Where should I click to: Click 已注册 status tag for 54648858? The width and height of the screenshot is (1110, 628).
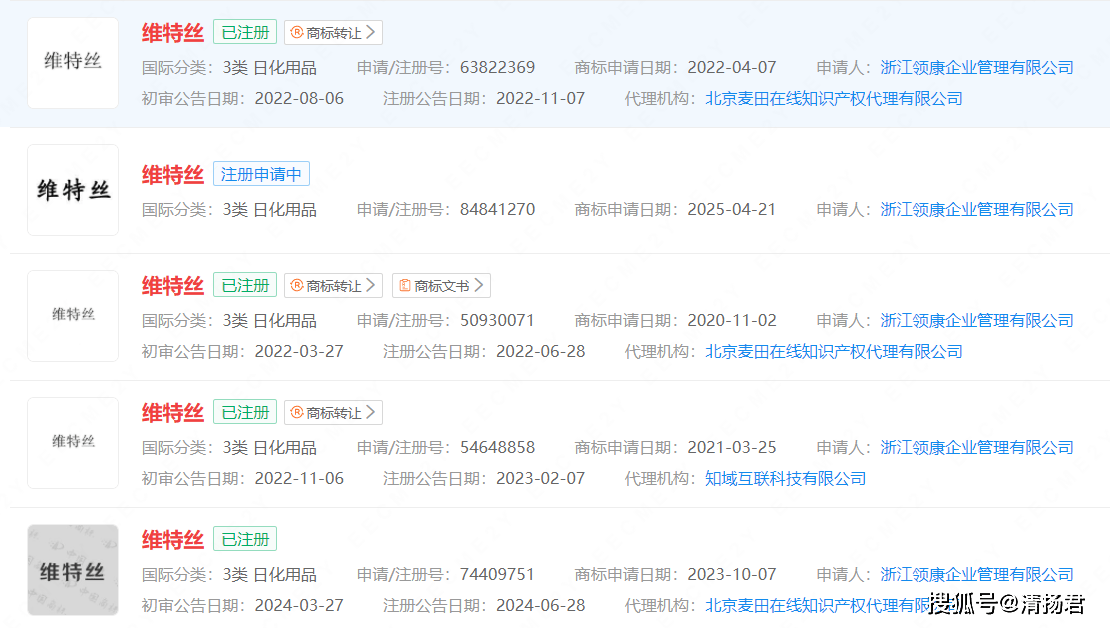[245, 413]
